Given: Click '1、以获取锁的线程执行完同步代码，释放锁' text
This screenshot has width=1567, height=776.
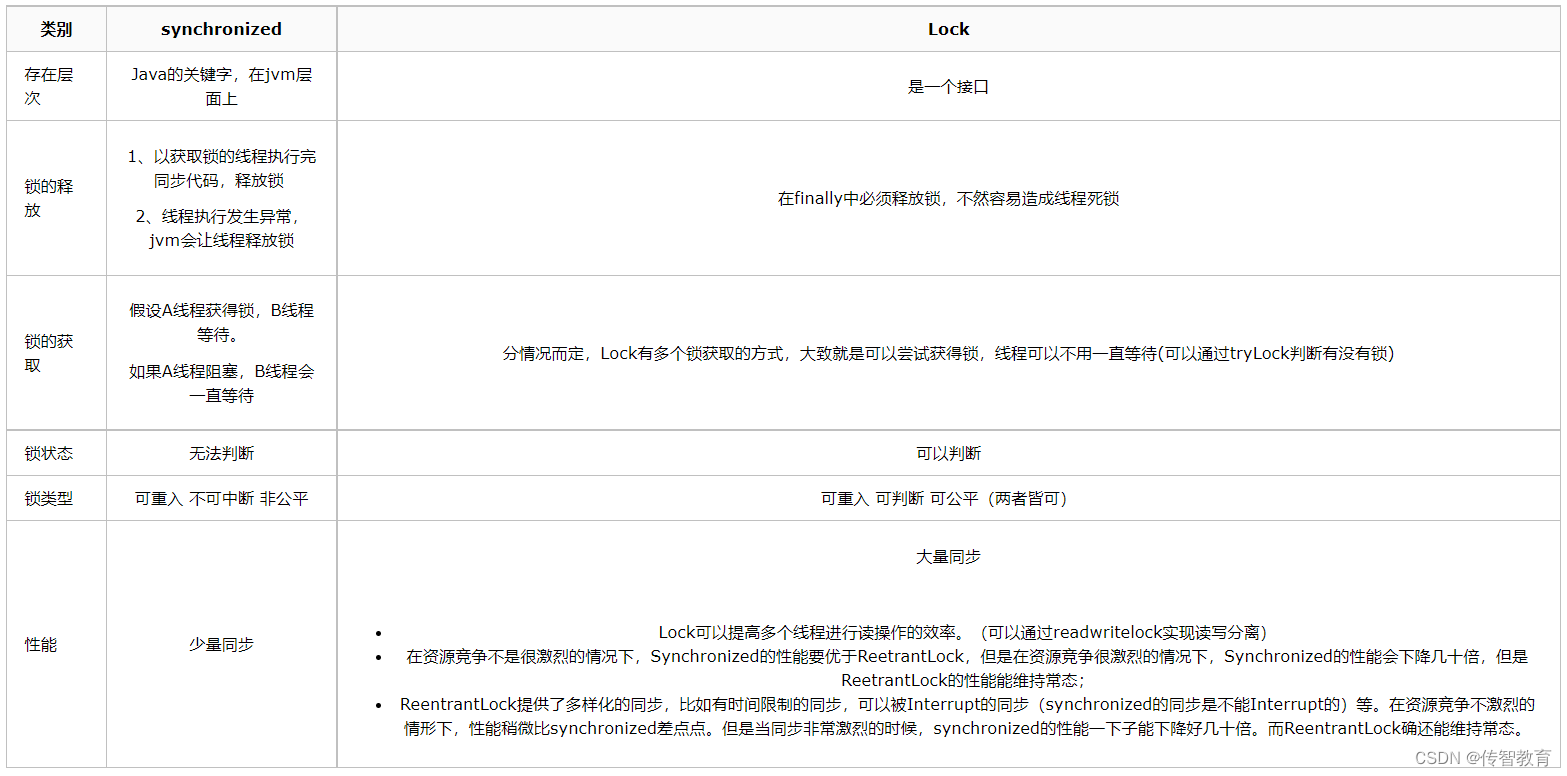Looking at the screenshot, I should coord(221,169).
